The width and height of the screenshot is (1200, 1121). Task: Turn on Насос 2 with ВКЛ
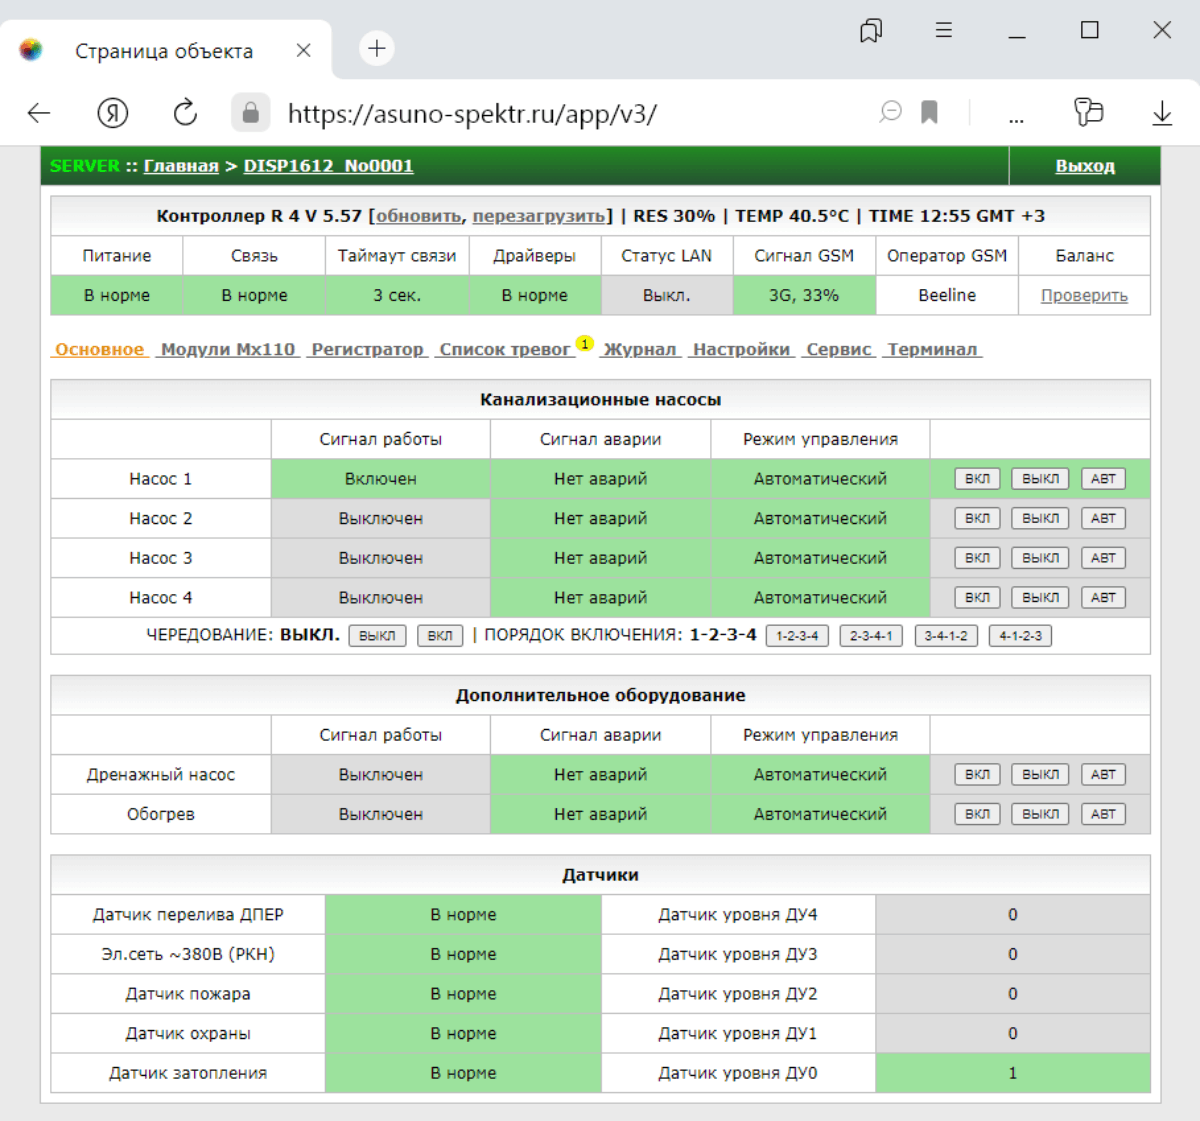(x=977, y=518)
